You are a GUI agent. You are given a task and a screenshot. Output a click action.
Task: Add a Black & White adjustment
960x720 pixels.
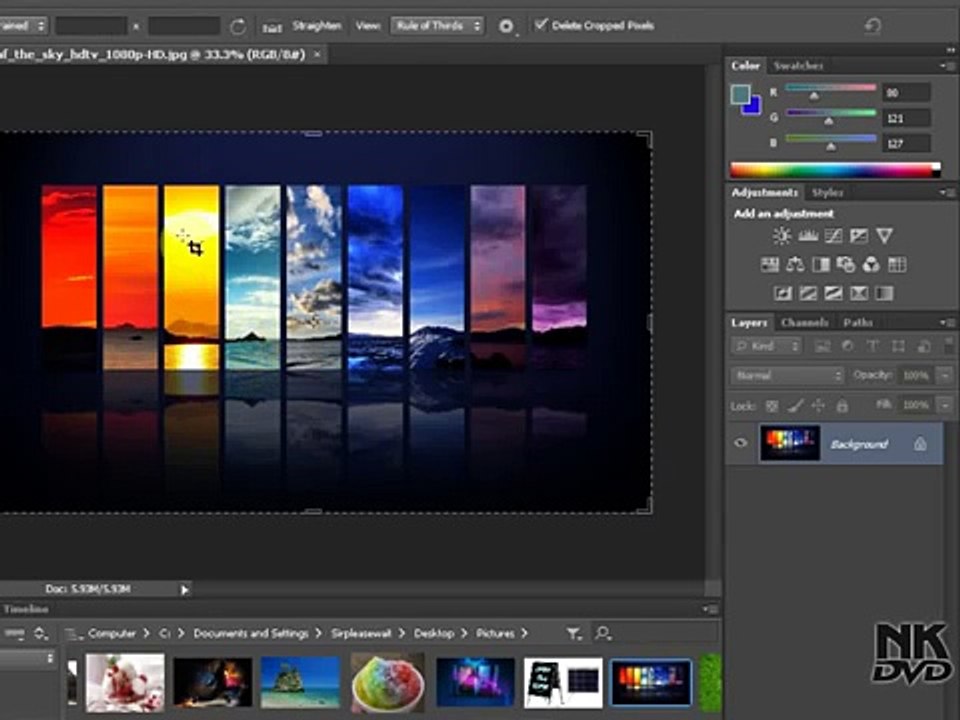tap(820, 264)
